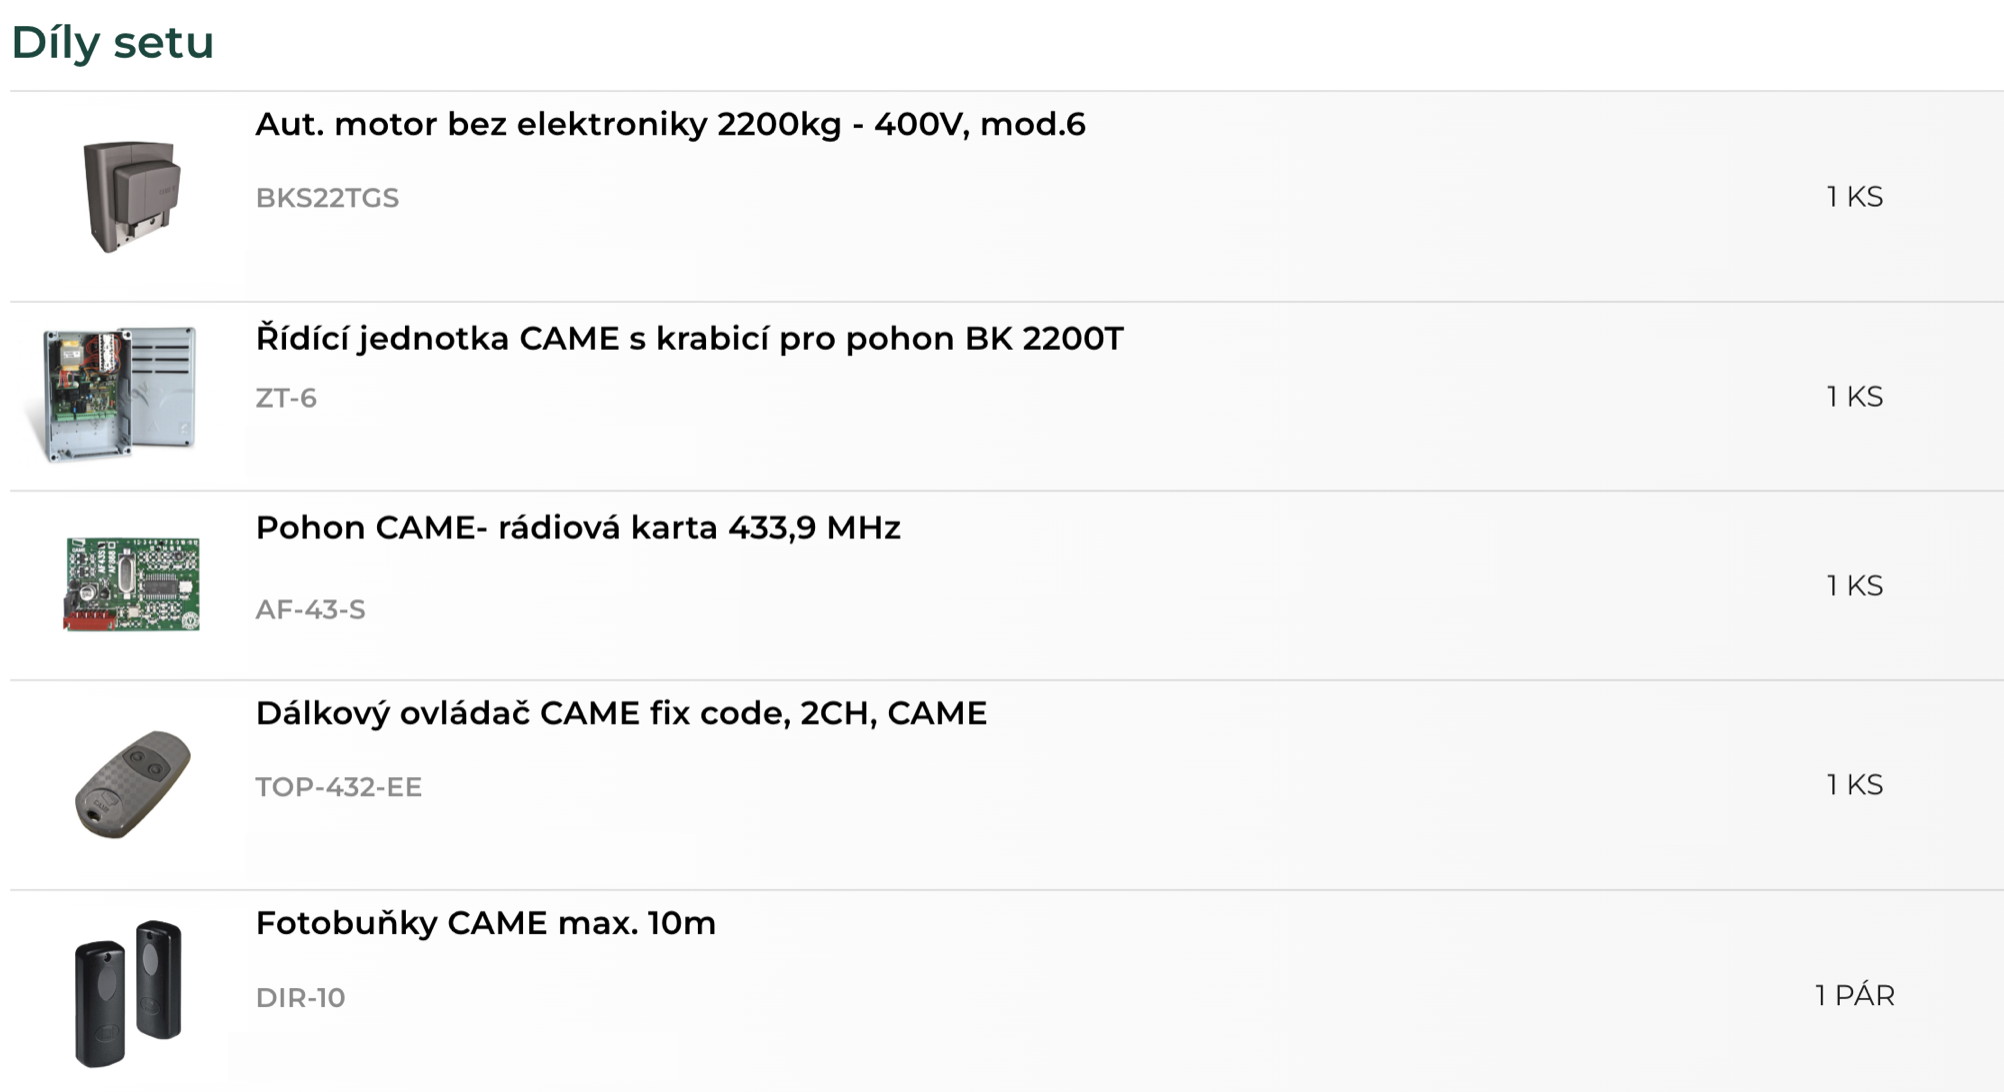
Task: Click the AF-43-S product code
Action: [310, 609]
